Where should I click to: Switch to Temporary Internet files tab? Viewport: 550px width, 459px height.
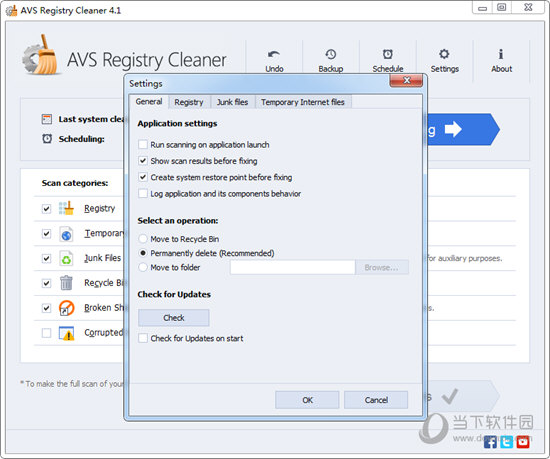click(x=303, y=102)
